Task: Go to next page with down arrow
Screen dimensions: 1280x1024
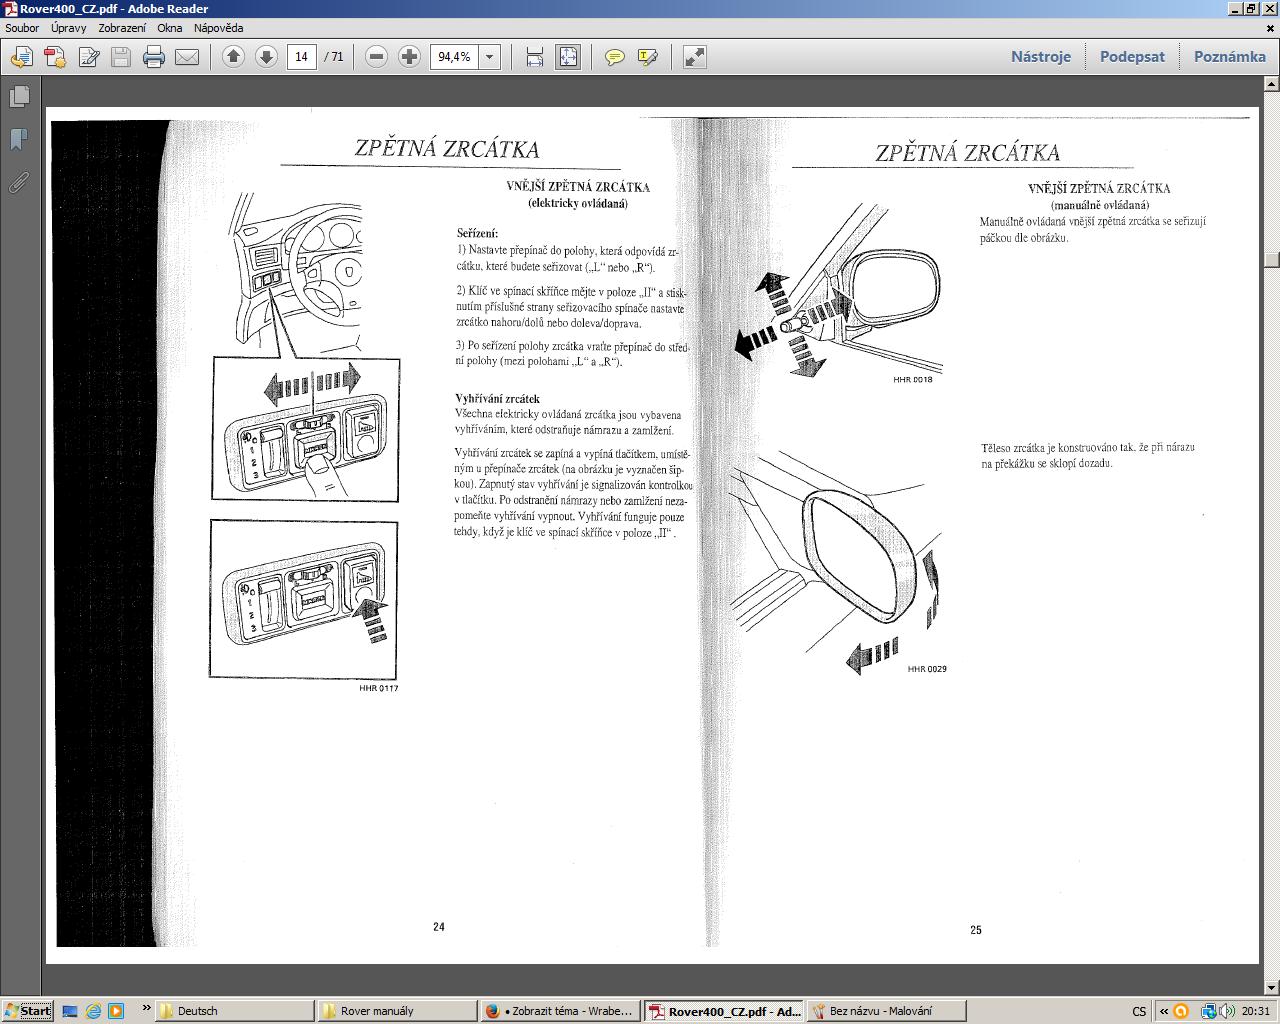Action: click(266, 57)
